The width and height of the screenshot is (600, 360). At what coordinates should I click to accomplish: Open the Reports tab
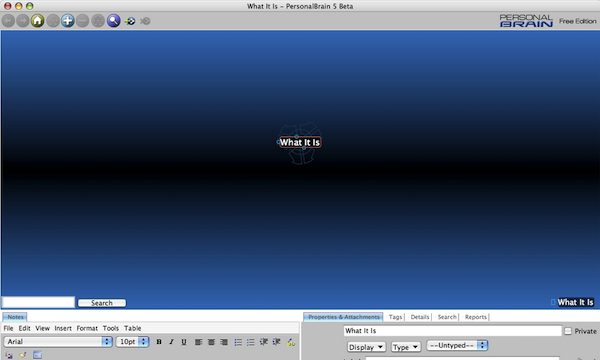[476, 317]
